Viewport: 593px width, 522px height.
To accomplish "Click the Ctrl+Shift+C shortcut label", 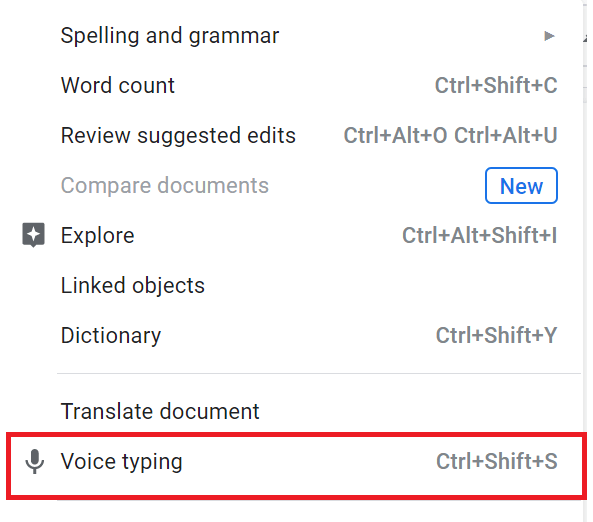I will (496, 85).
